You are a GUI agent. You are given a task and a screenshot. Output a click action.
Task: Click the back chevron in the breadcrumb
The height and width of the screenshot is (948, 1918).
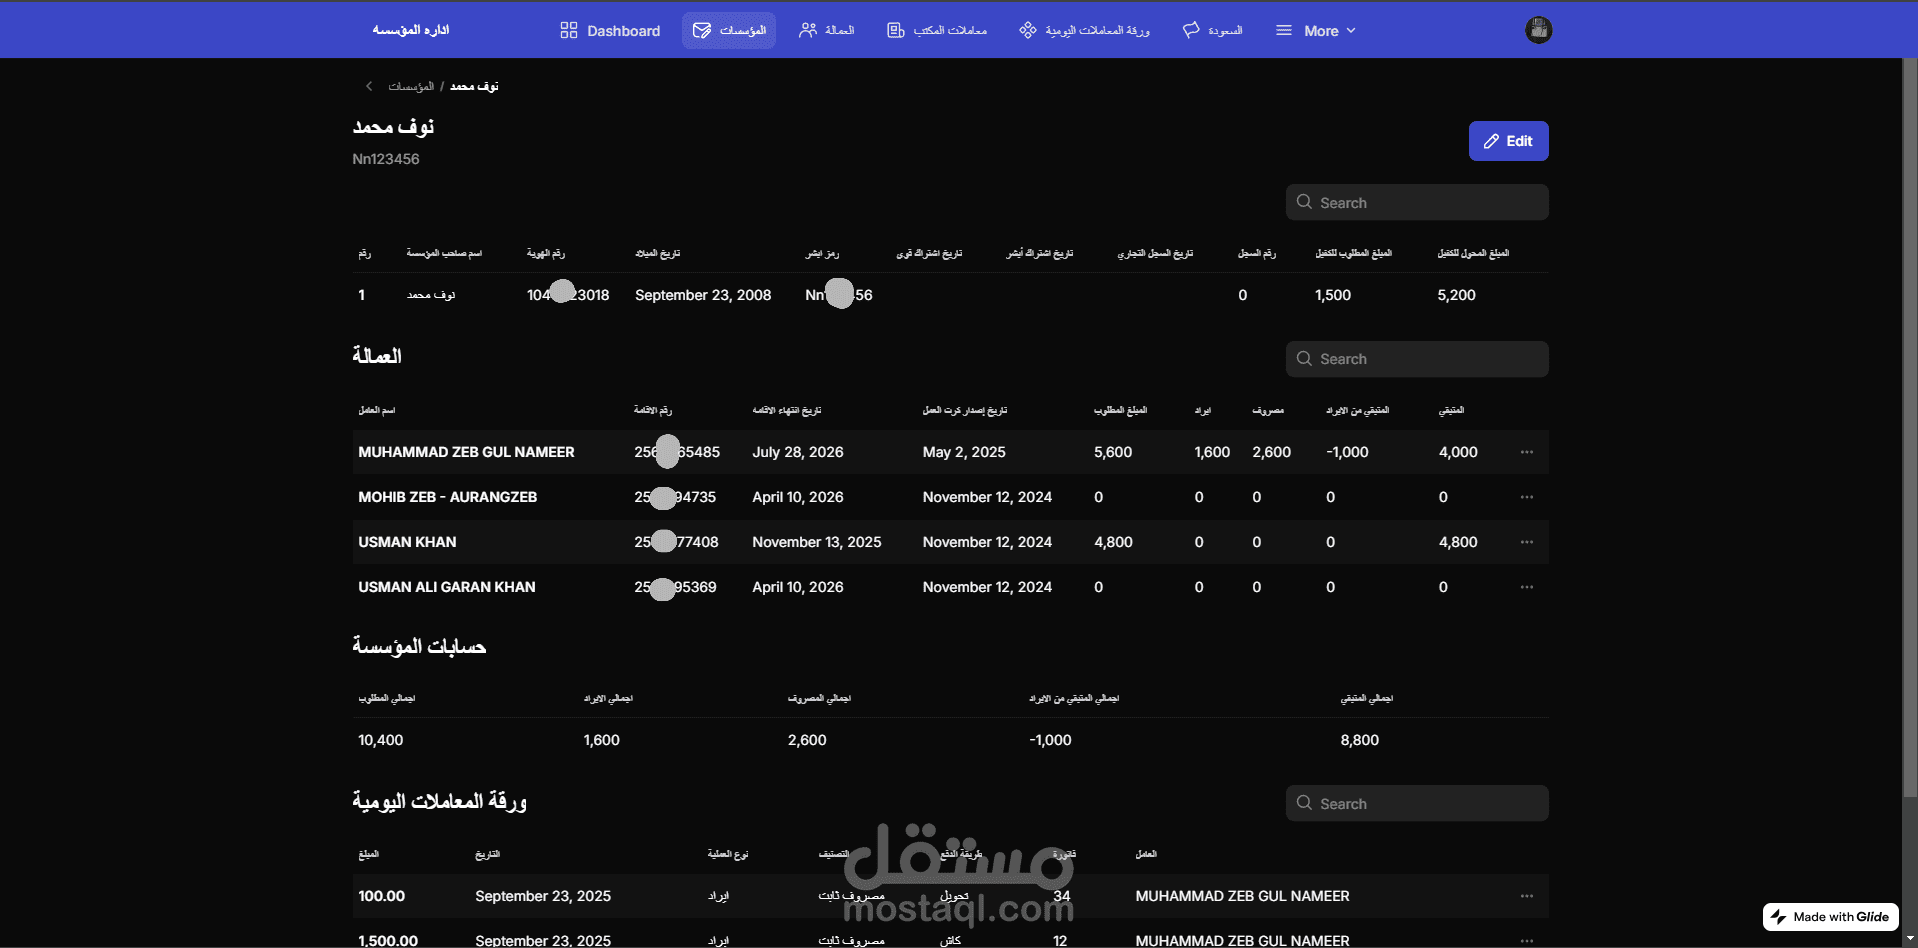369,86
